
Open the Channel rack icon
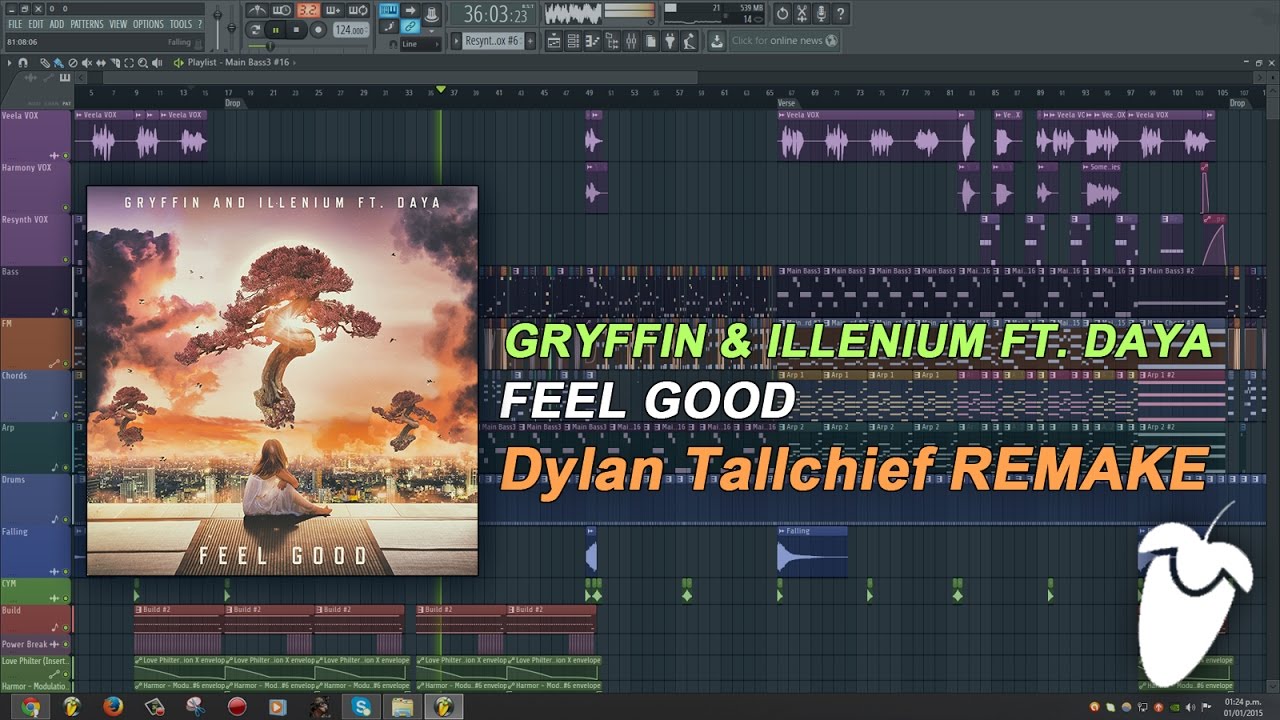(573, 41)
